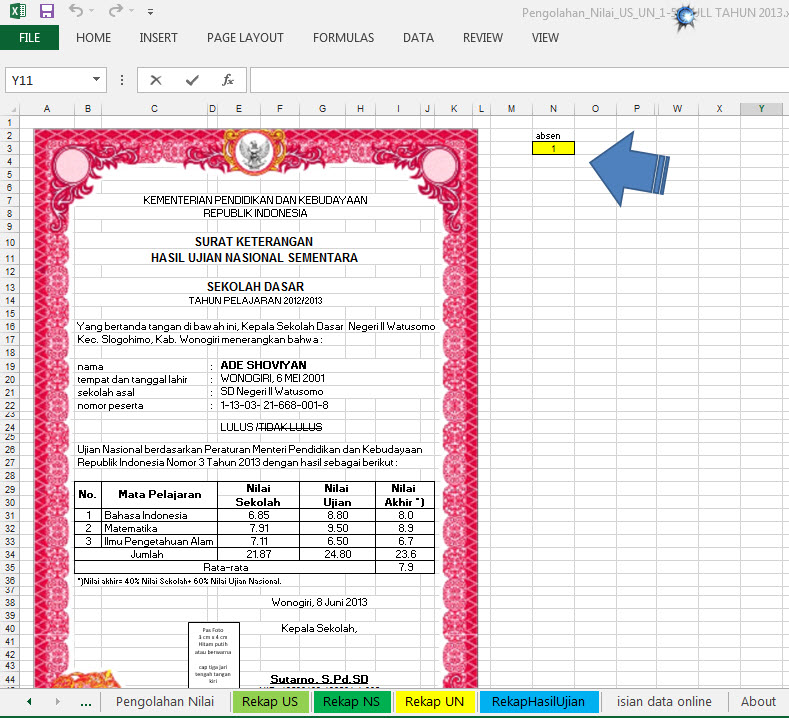Click the Save icon in the quick access toolbar

[x=47, y=11]
